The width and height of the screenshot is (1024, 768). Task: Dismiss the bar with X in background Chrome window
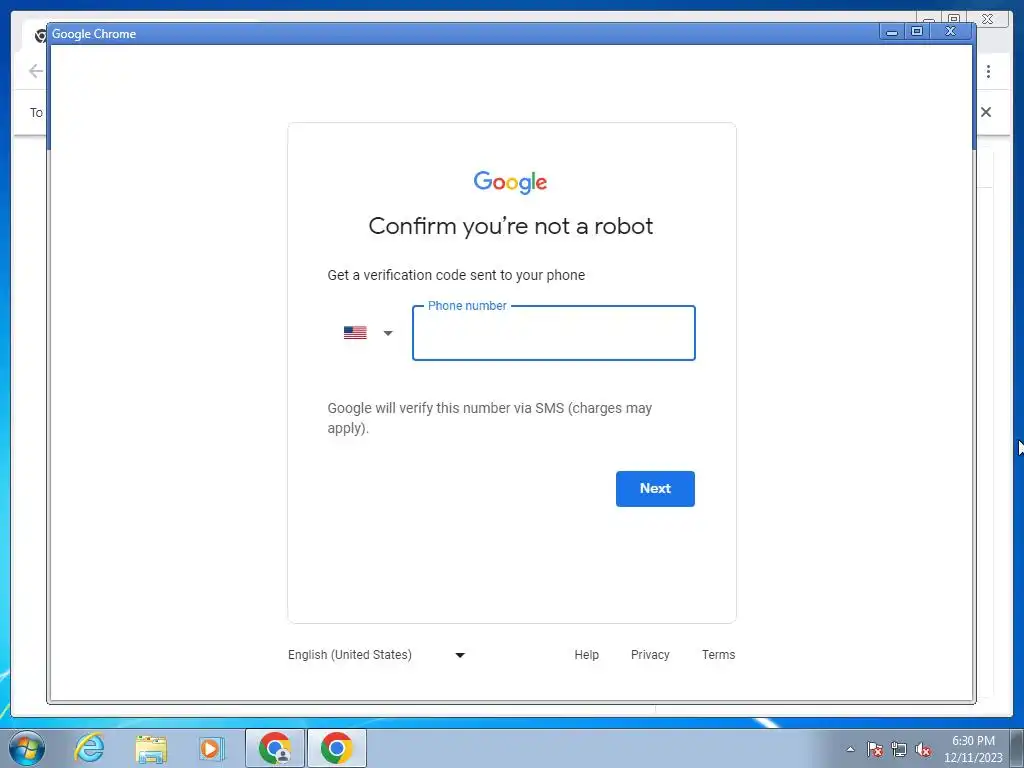click(986, 112)
